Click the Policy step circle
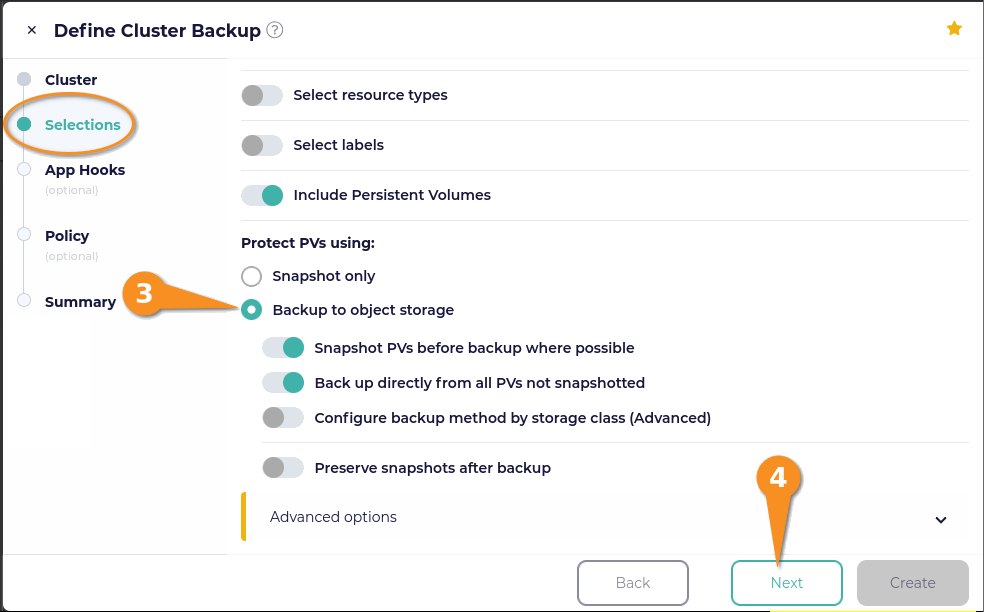 click(x=24, y=234)
